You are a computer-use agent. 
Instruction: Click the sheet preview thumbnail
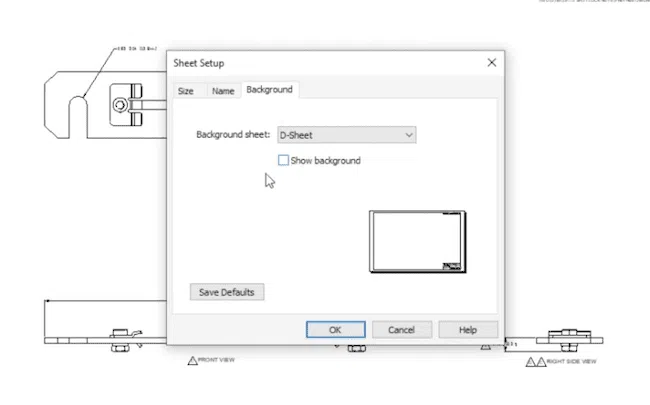point(417,242)
